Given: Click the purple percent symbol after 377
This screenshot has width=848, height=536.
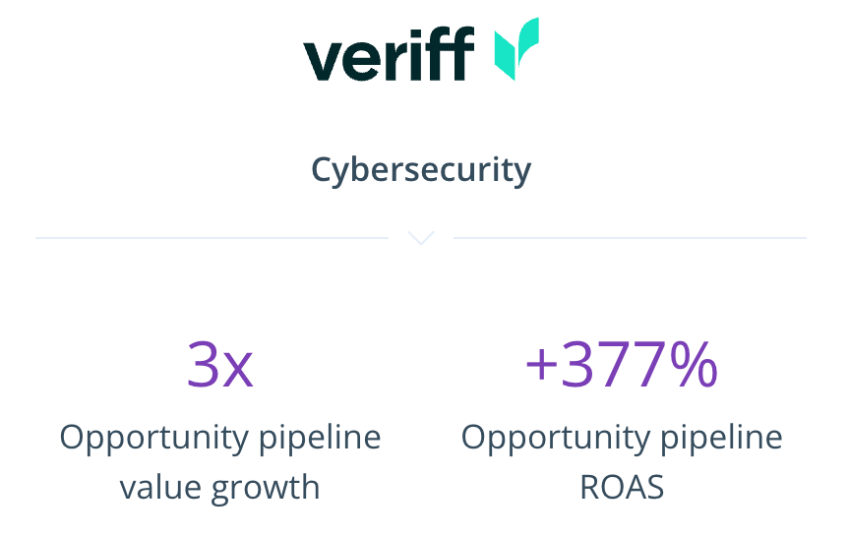Looking at the screenshot, I should [693, 366].
